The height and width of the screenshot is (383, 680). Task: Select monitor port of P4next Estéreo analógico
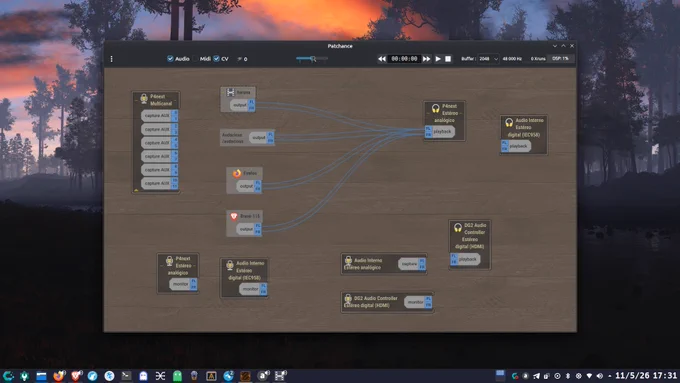(x=183, y=284)
